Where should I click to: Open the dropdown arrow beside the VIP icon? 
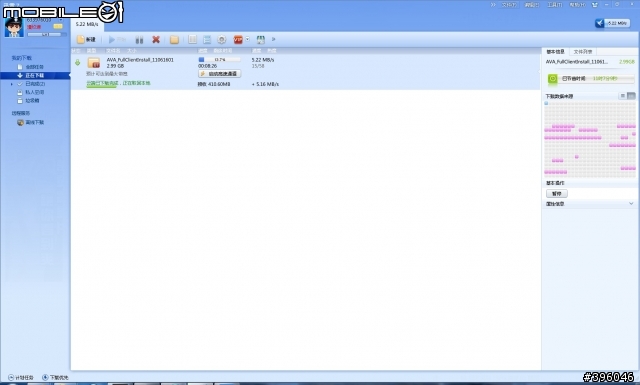[247, 39]
